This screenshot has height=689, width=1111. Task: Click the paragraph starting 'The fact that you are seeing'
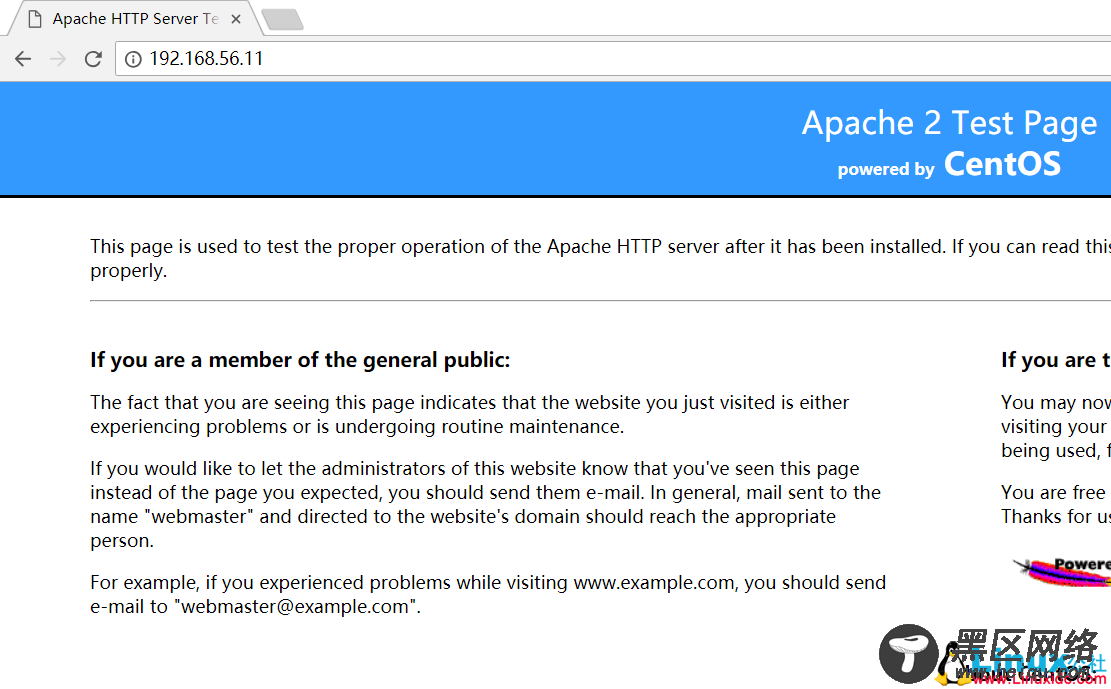click(469, 415)
